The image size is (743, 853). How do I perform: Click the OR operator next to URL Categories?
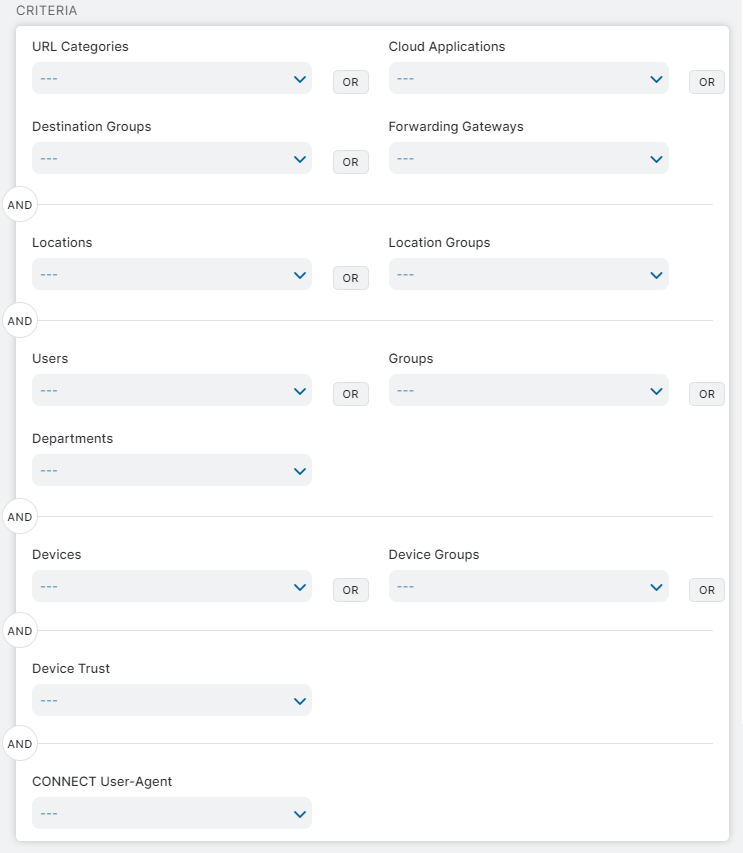(x=350, y=82)
